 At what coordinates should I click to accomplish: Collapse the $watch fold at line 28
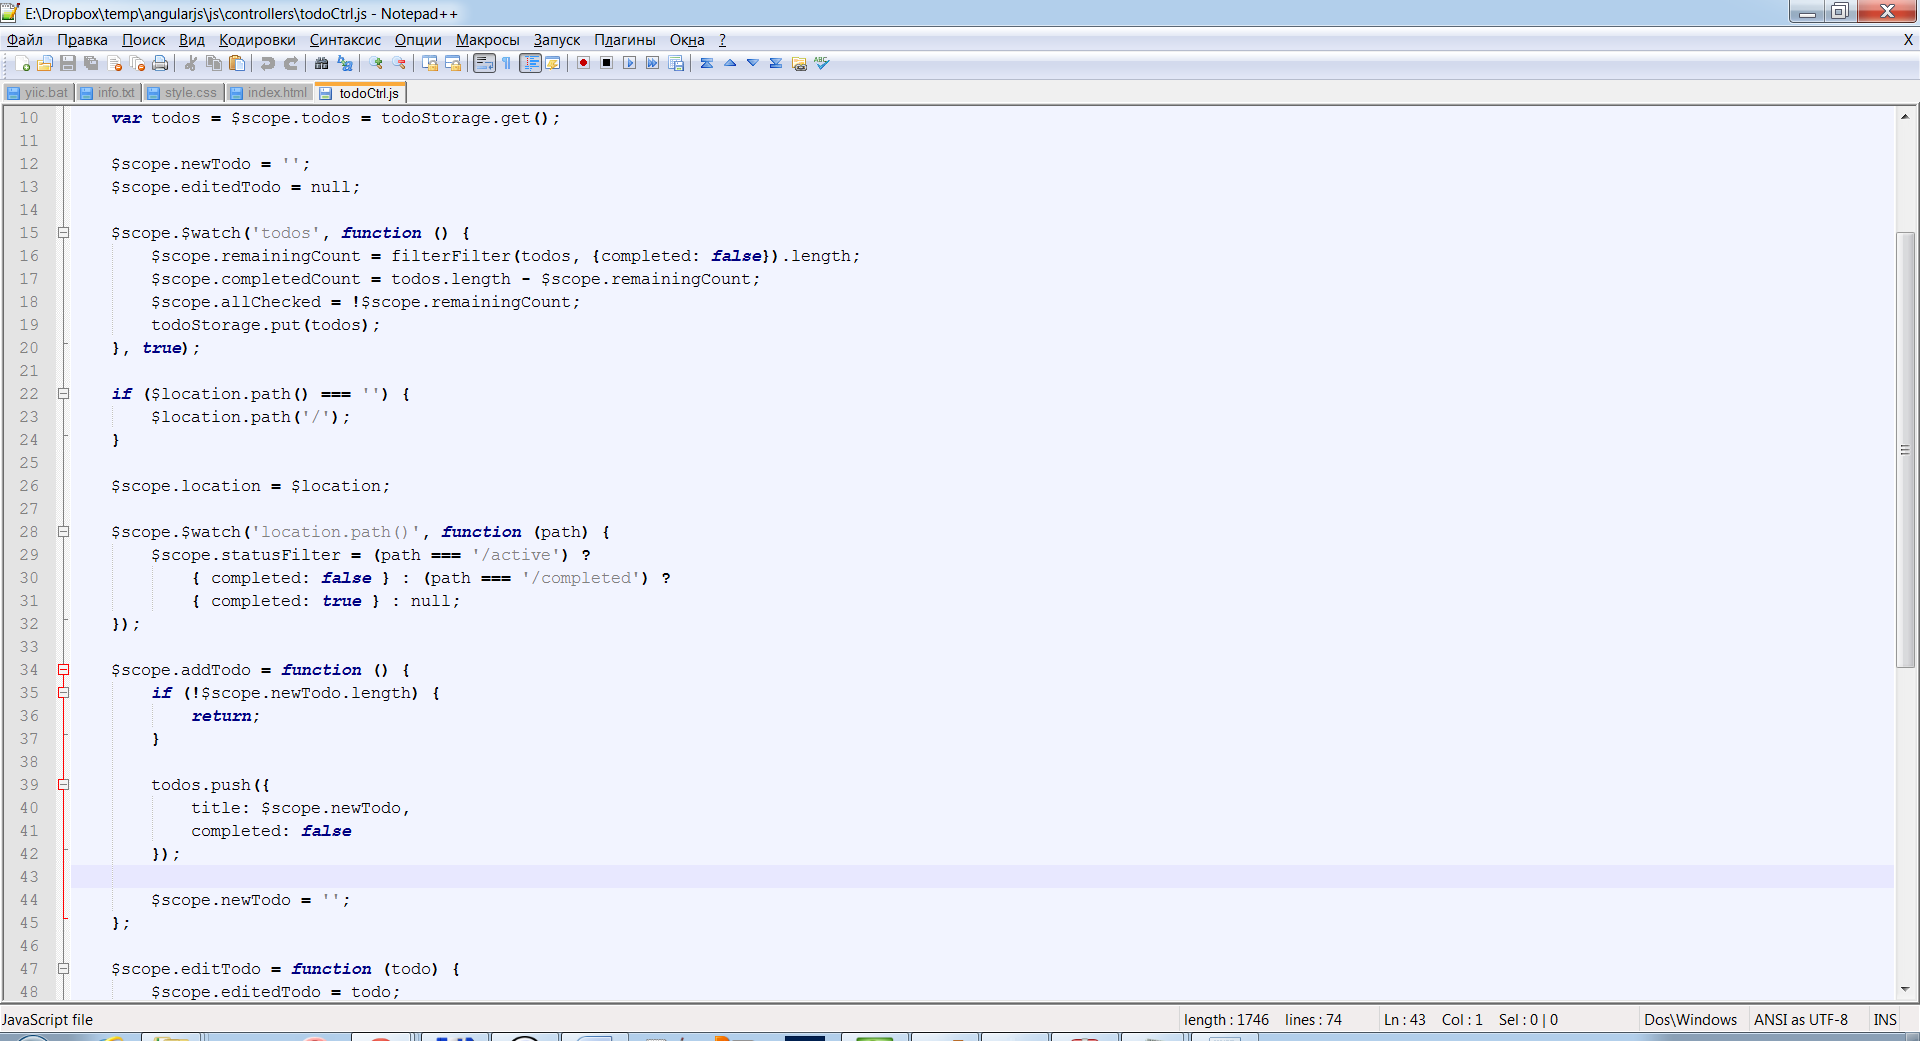click(63, 532)
